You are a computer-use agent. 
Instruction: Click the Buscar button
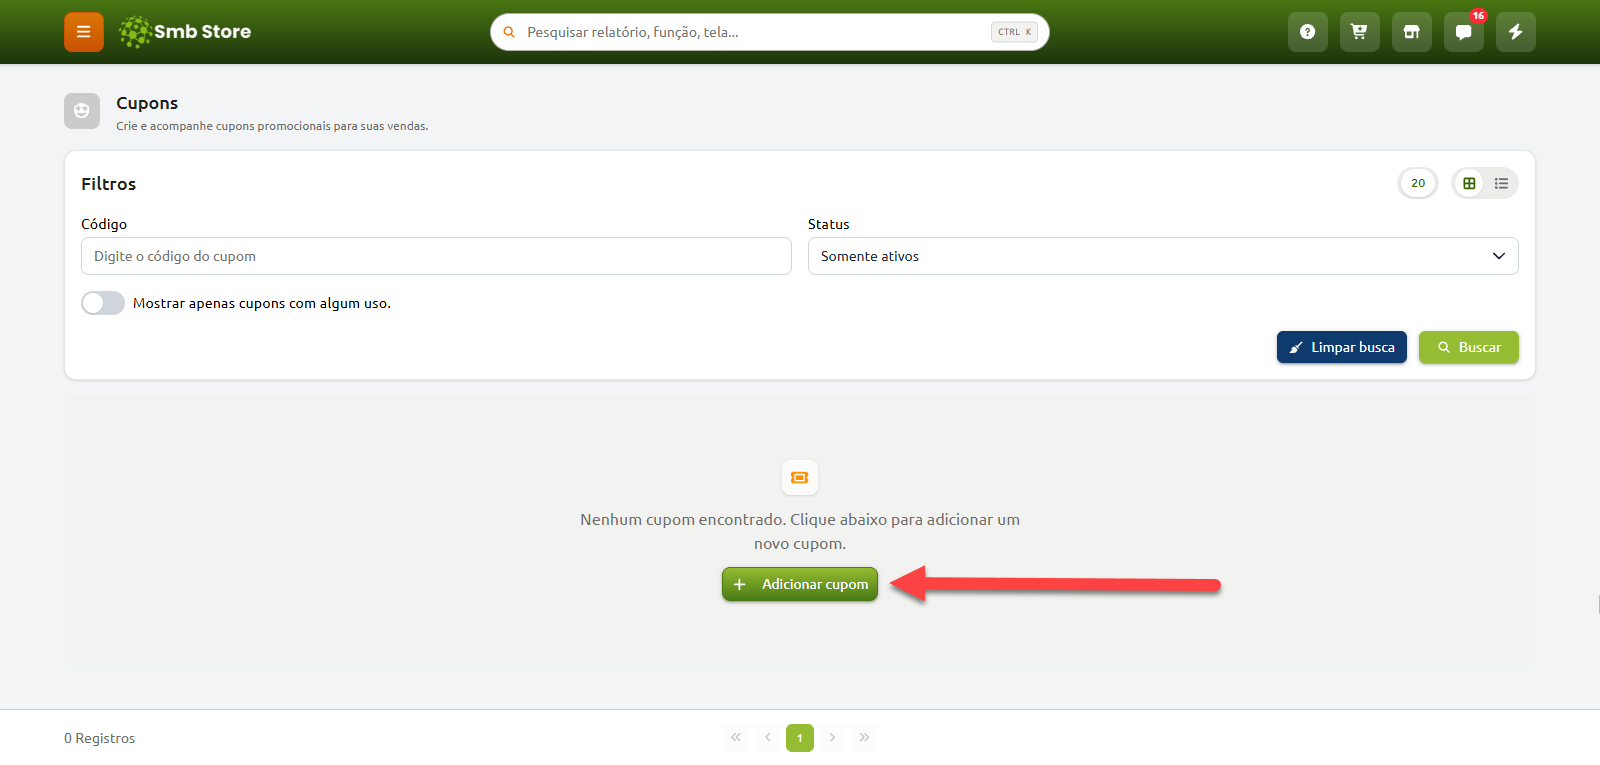click(x=1469, y=347)
